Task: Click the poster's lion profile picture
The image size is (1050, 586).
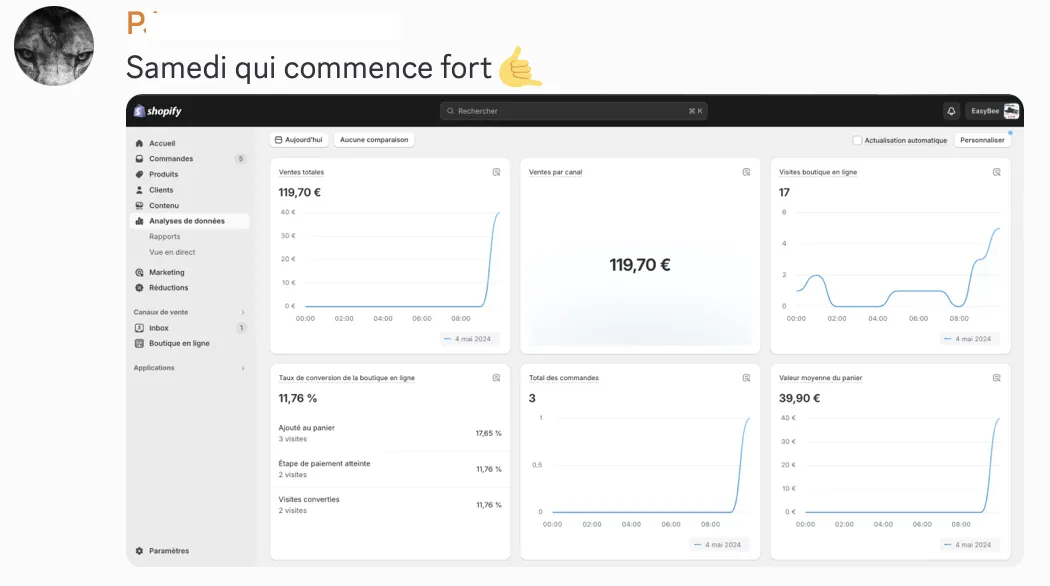Action: (x=54, y=46)
